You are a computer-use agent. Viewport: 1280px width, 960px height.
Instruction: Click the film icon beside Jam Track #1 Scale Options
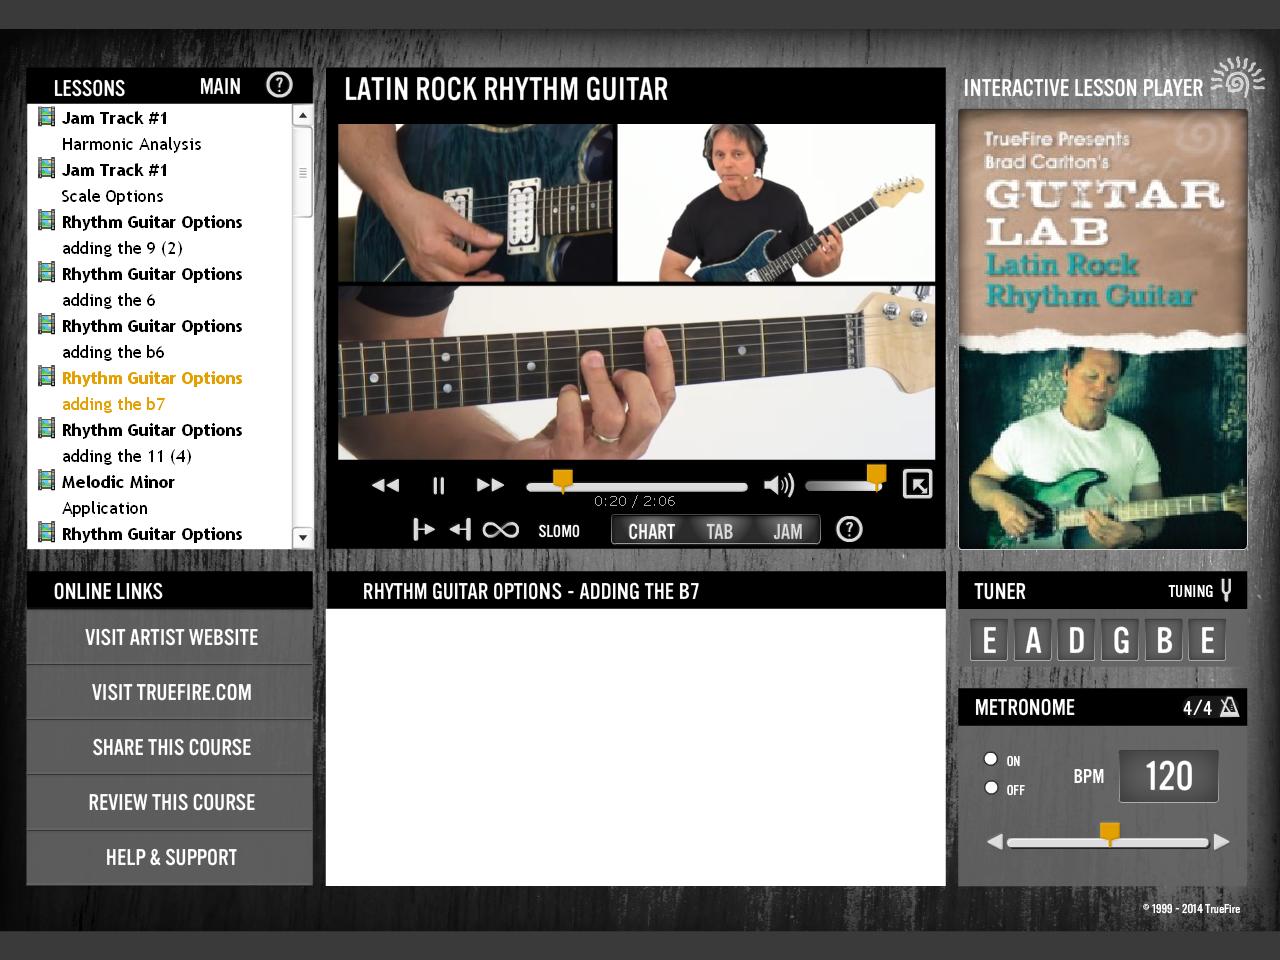click(46, 169)
